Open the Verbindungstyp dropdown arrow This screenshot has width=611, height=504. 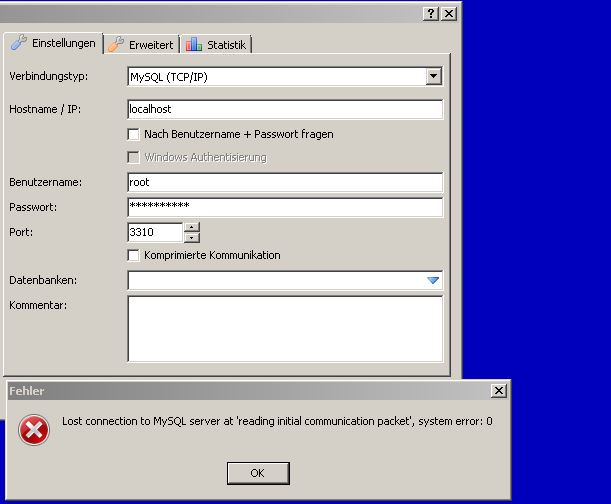point(434,76)
